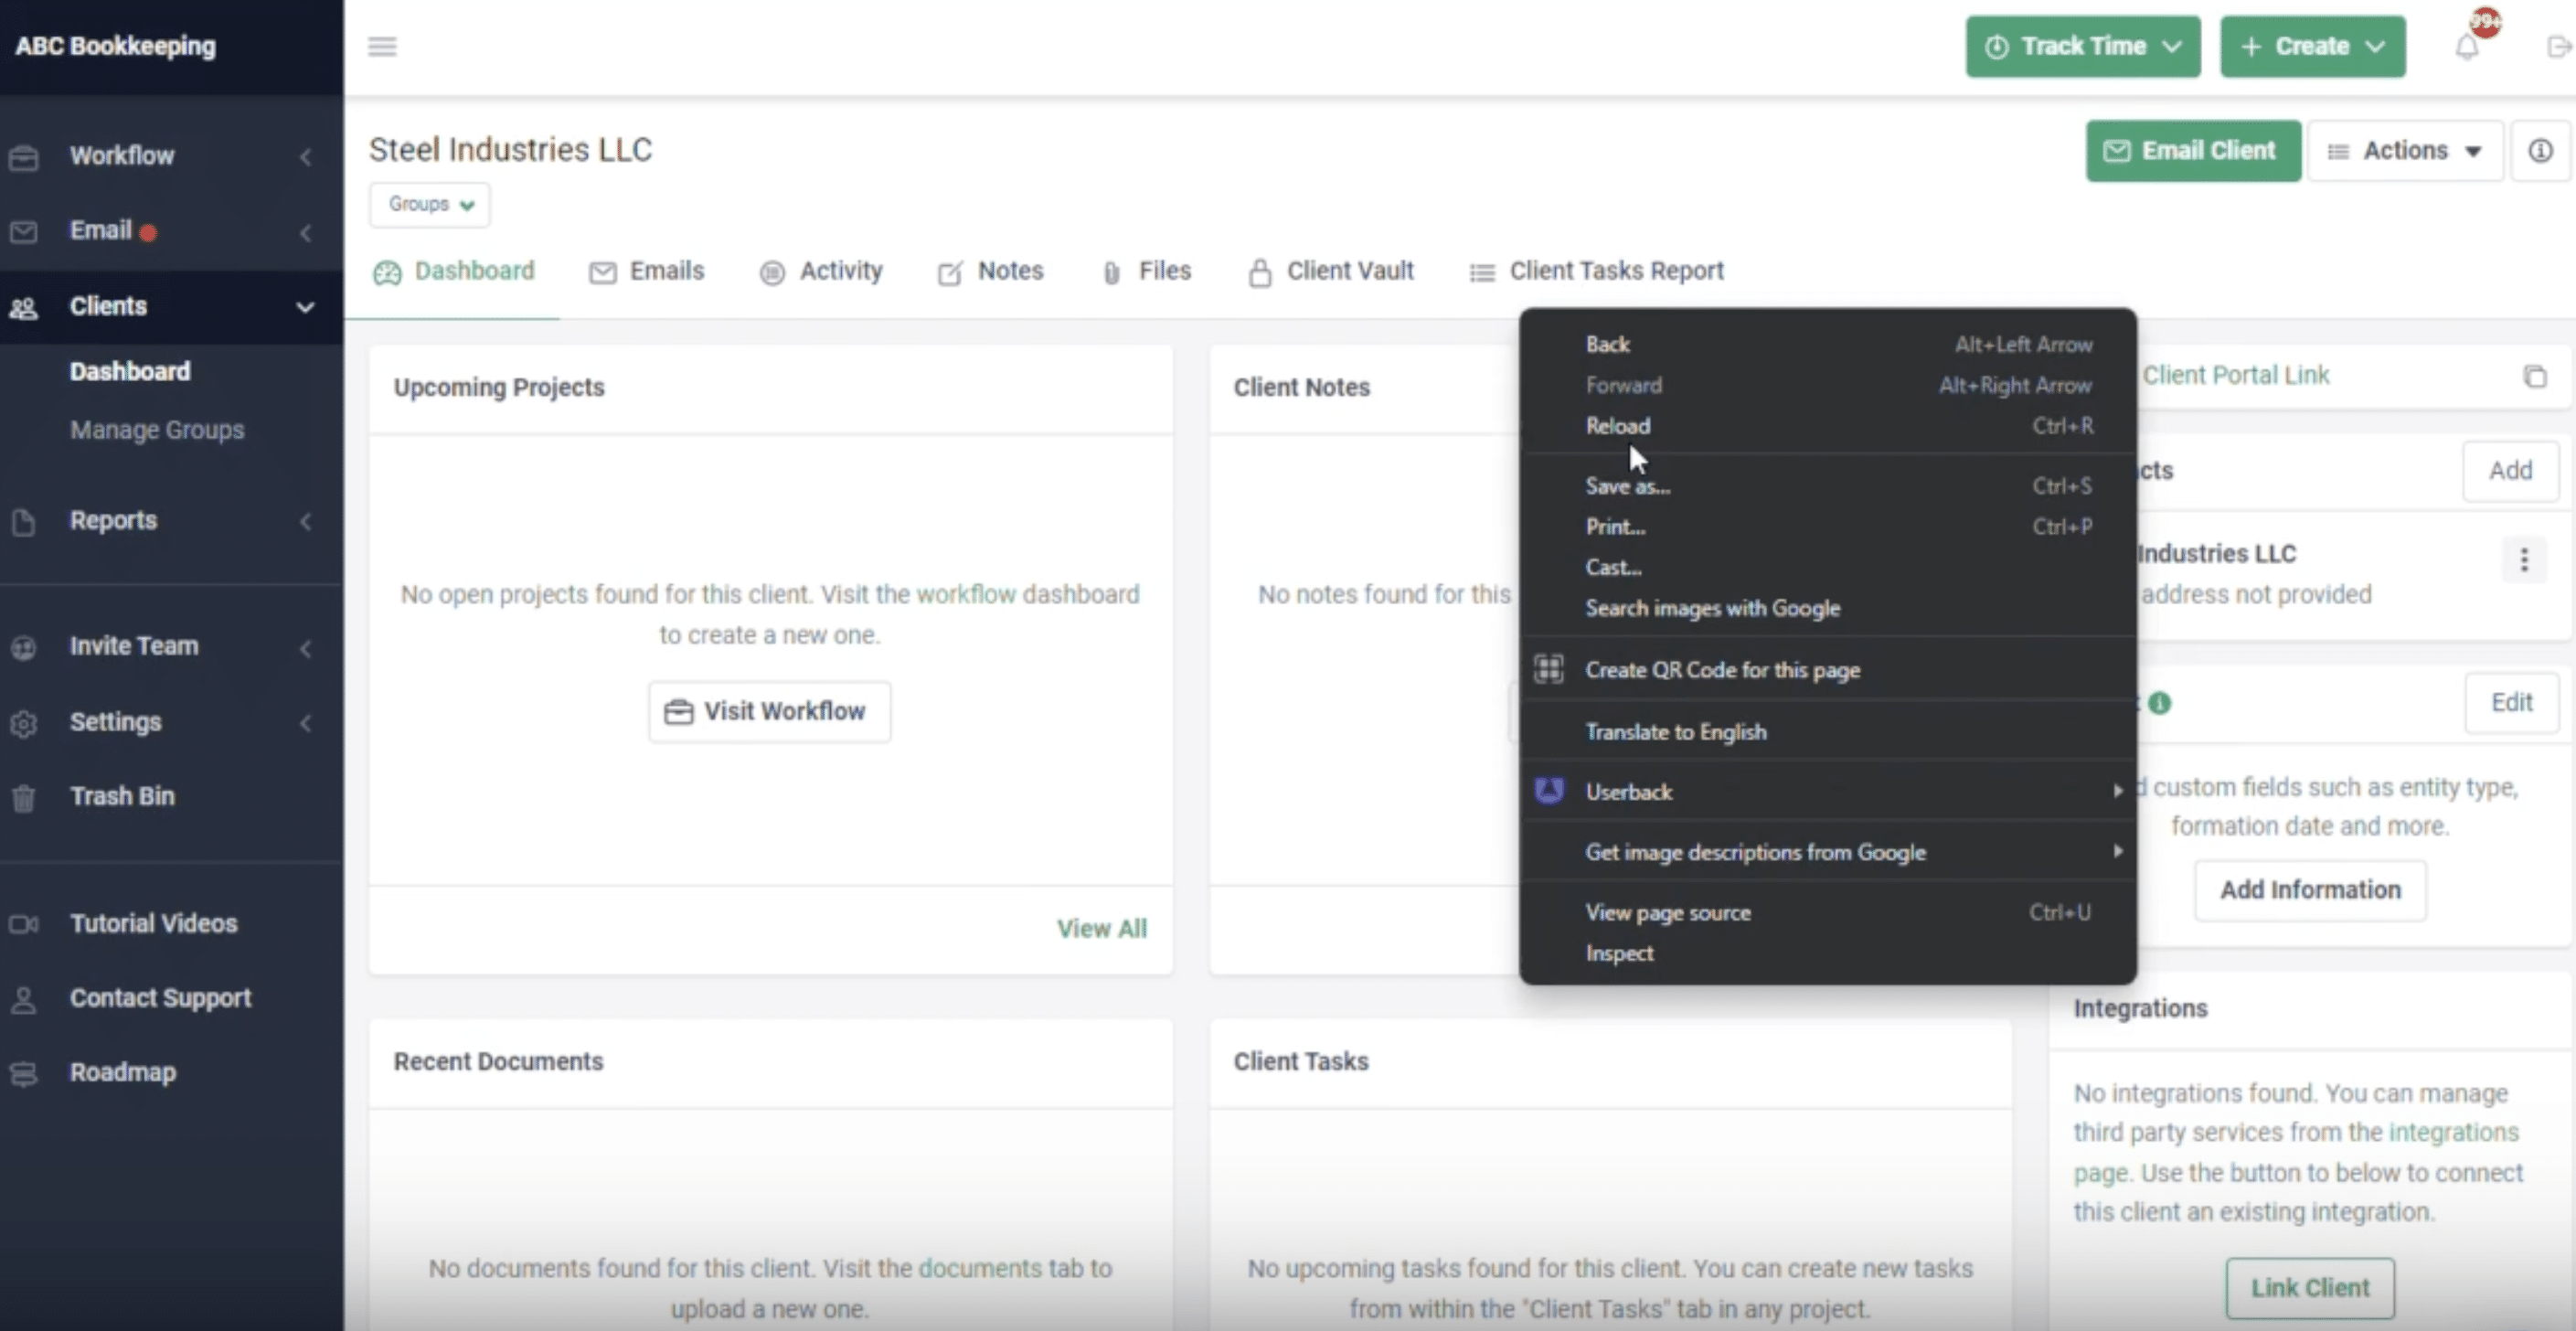Click the Dashboard tab gauge icon

pos(387,272)
